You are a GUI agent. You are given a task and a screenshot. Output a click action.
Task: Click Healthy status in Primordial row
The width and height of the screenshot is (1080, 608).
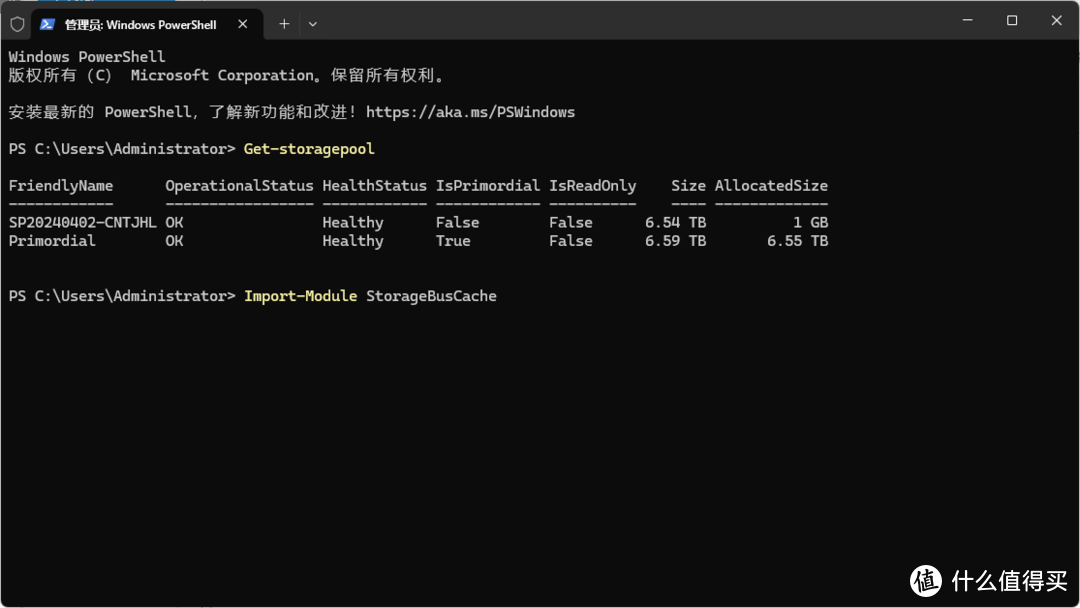(353, 241)
